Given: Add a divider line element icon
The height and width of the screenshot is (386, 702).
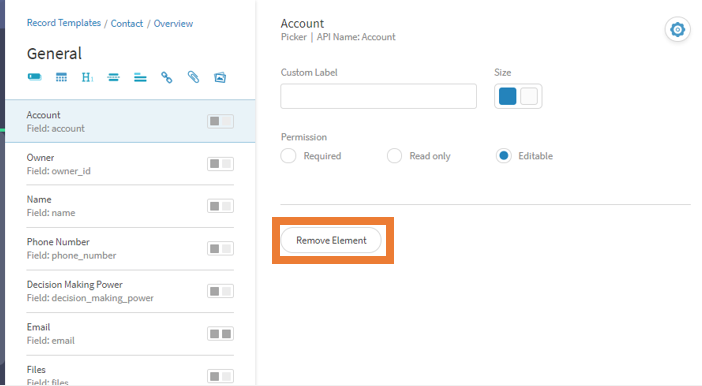Looking at the screenshot, I should click(113, 77).
